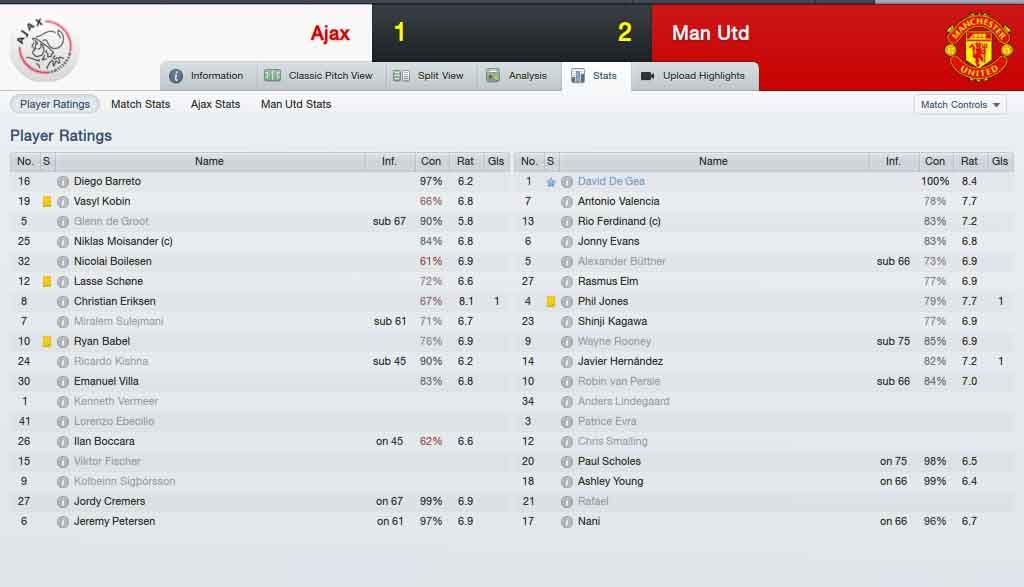Click star icon beside David De Gea
The image size is (1024, 587).
pyautogui.click(x=551, y=182)
